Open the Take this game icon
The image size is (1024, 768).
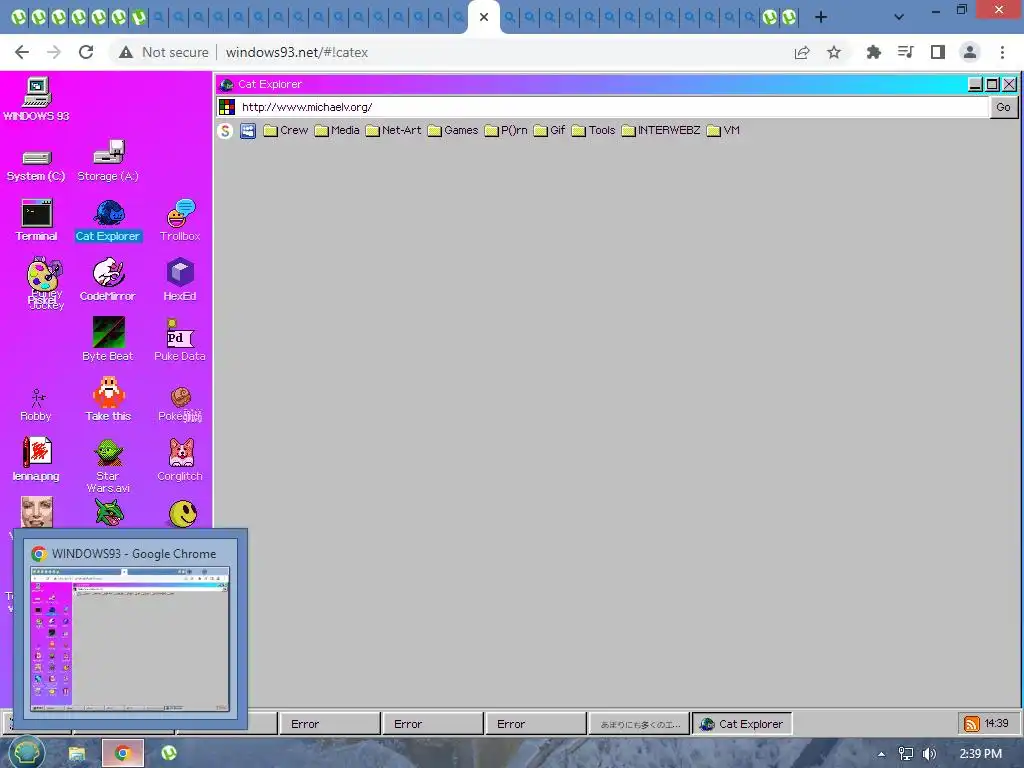tap(108, 400)
